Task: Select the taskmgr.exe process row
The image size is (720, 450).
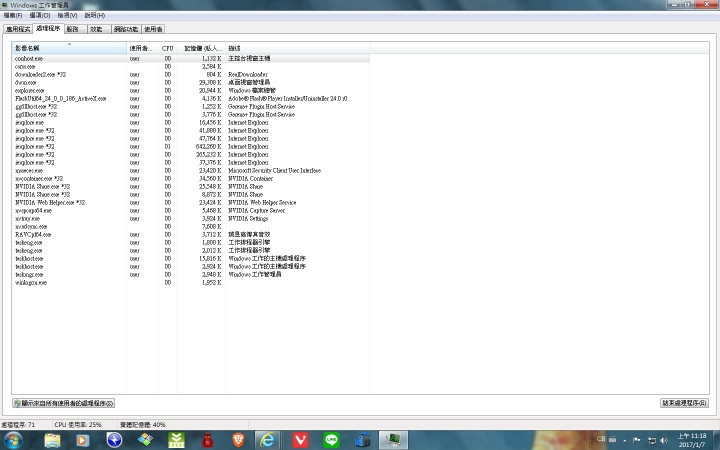Action: [x=191, y=275]
